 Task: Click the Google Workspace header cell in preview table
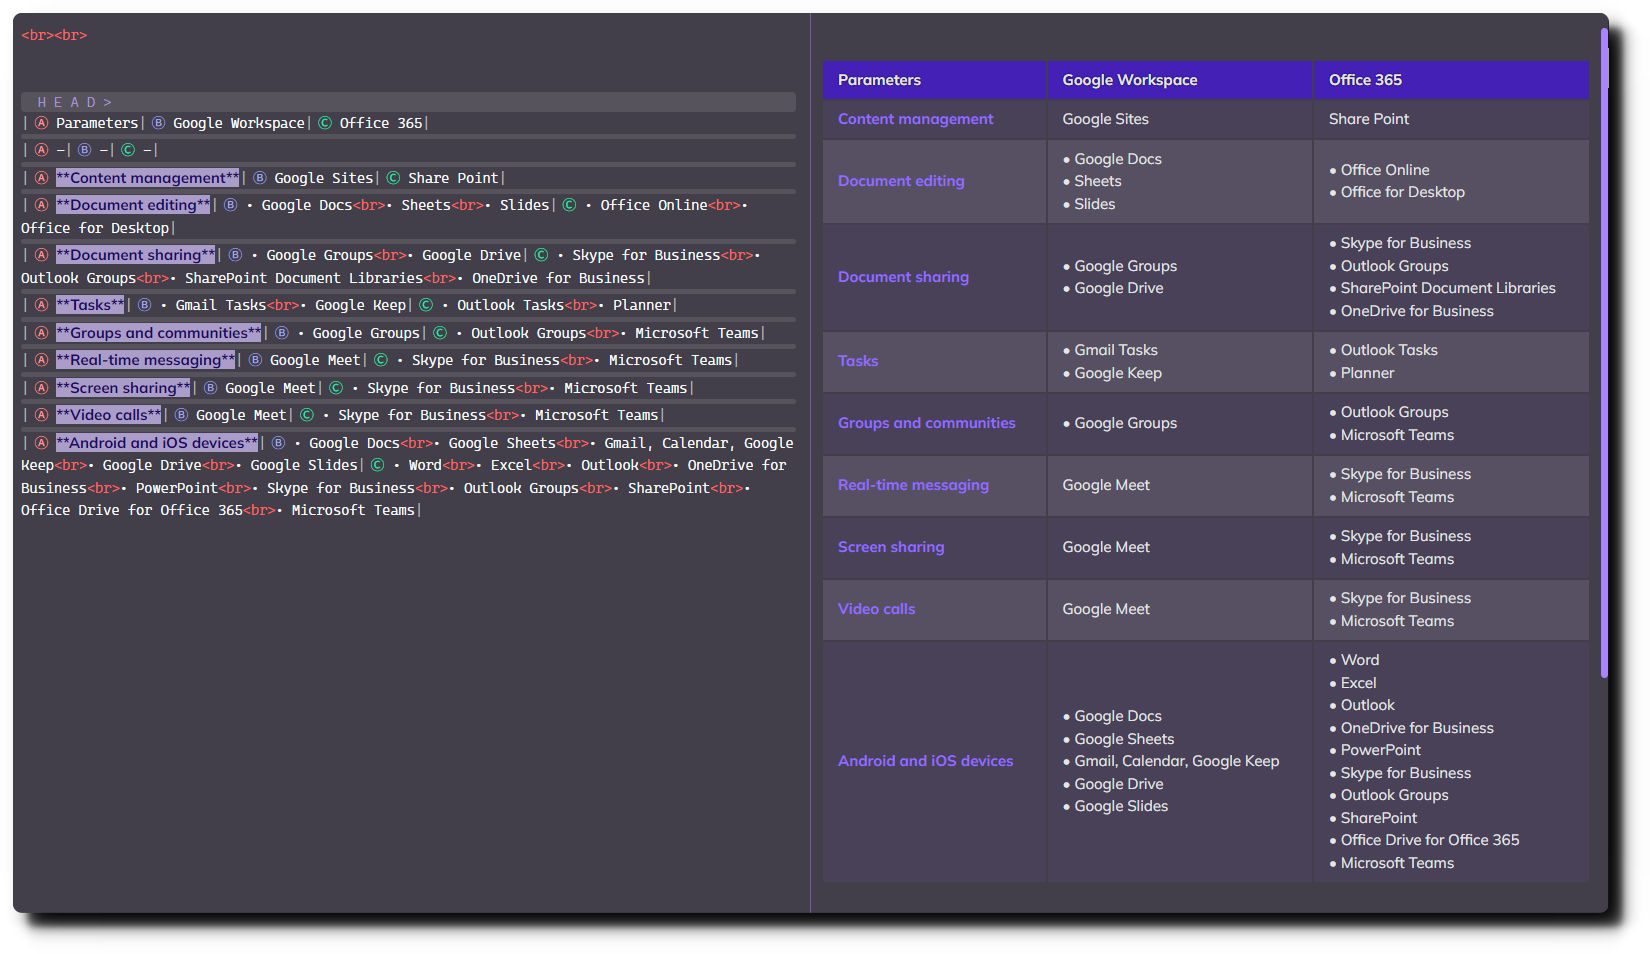(1180, 80)
